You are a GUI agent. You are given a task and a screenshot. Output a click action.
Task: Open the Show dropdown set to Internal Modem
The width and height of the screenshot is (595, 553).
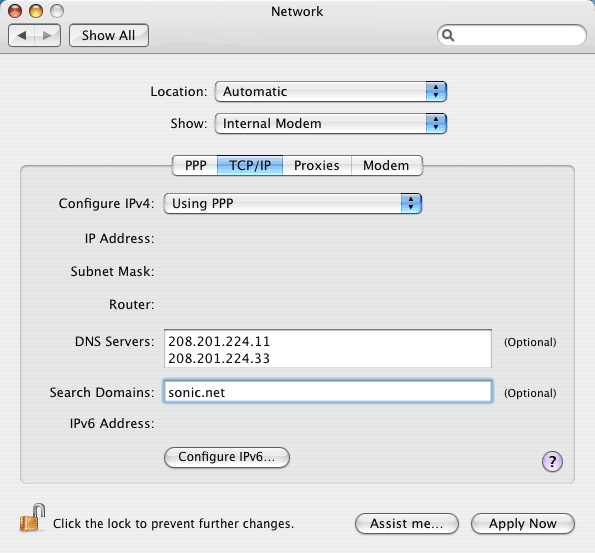[331, 123]
